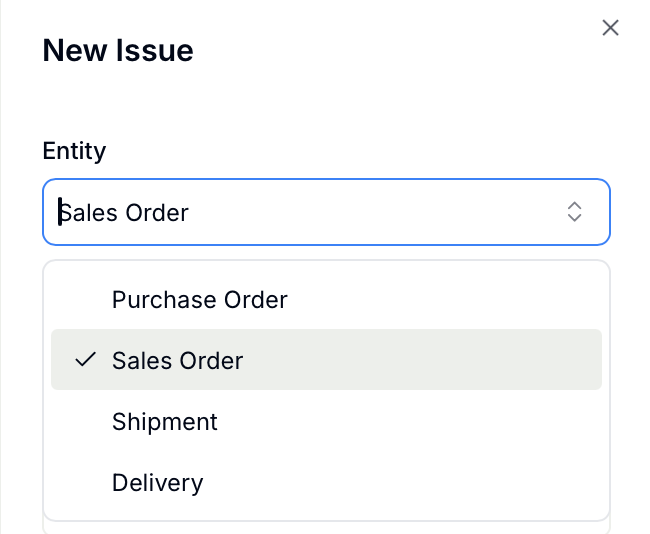Click the New Issue heading
The height and width of the screenshot is (534, 650).
118,50
